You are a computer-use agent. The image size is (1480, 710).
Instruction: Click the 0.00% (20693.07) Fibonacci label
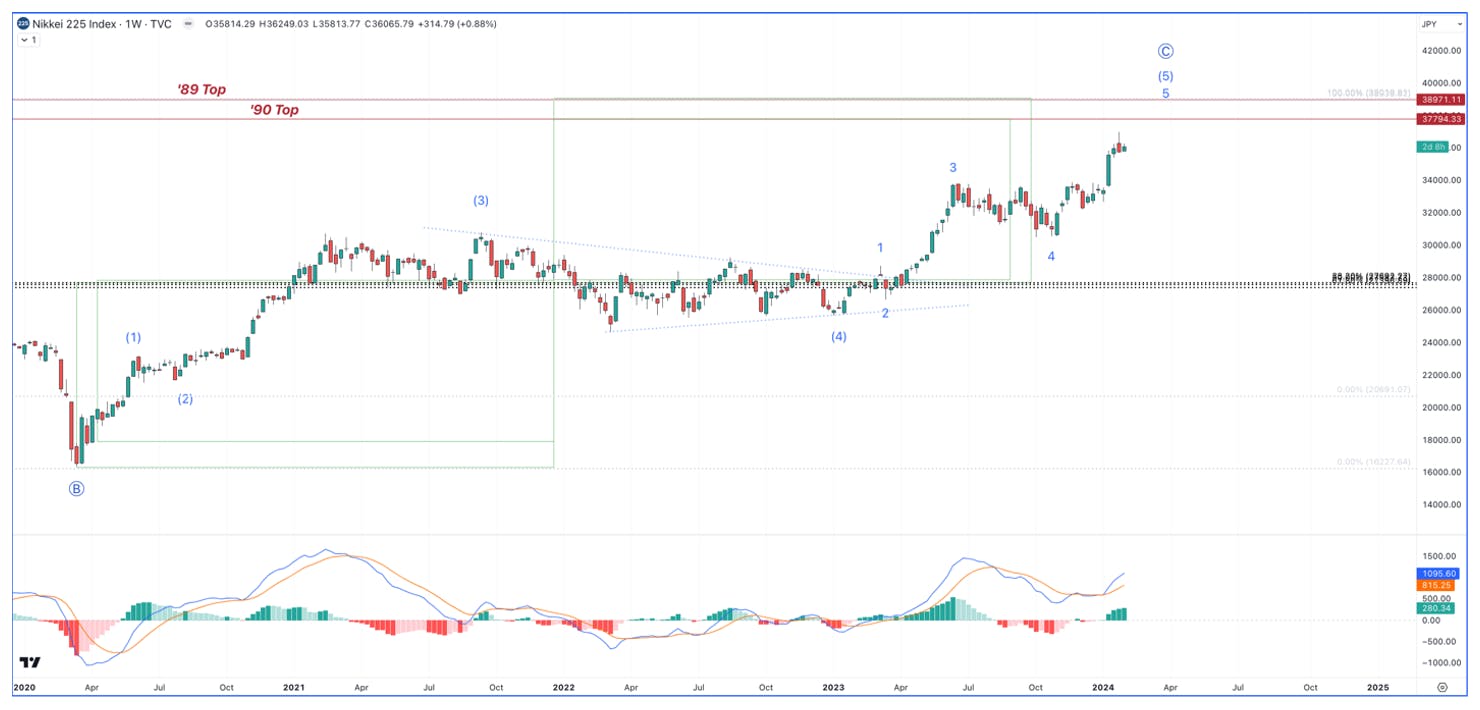1373,389
